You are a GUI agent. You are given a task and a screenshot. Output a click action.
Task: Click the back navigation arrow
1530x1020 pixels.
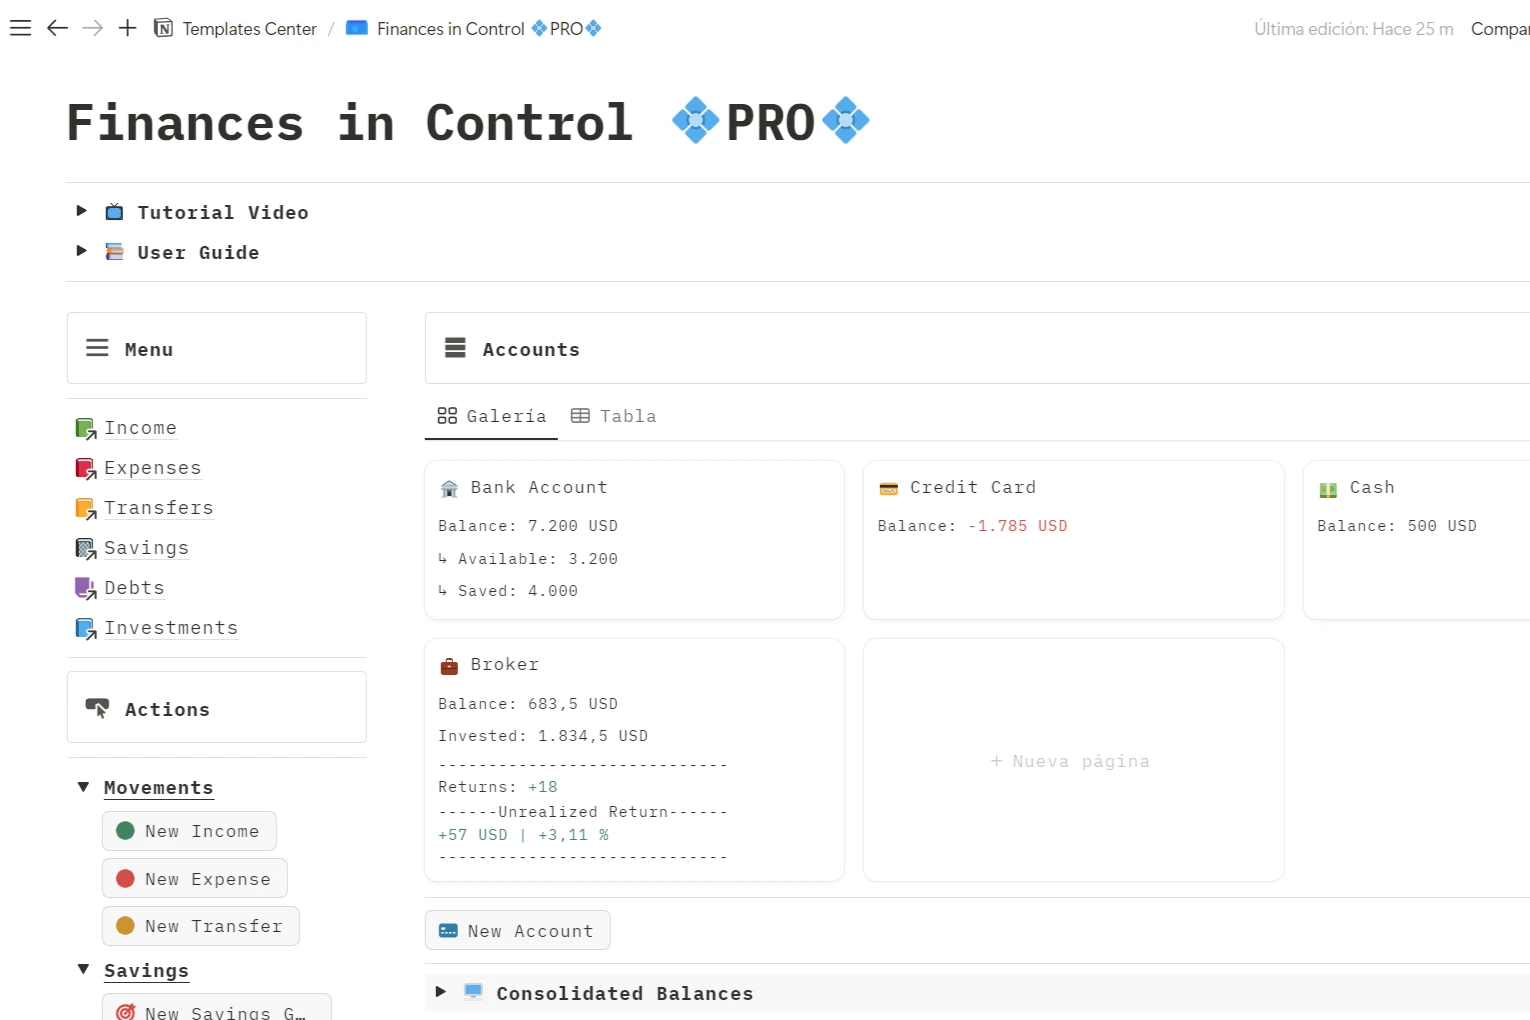click(x=58, y=28)
